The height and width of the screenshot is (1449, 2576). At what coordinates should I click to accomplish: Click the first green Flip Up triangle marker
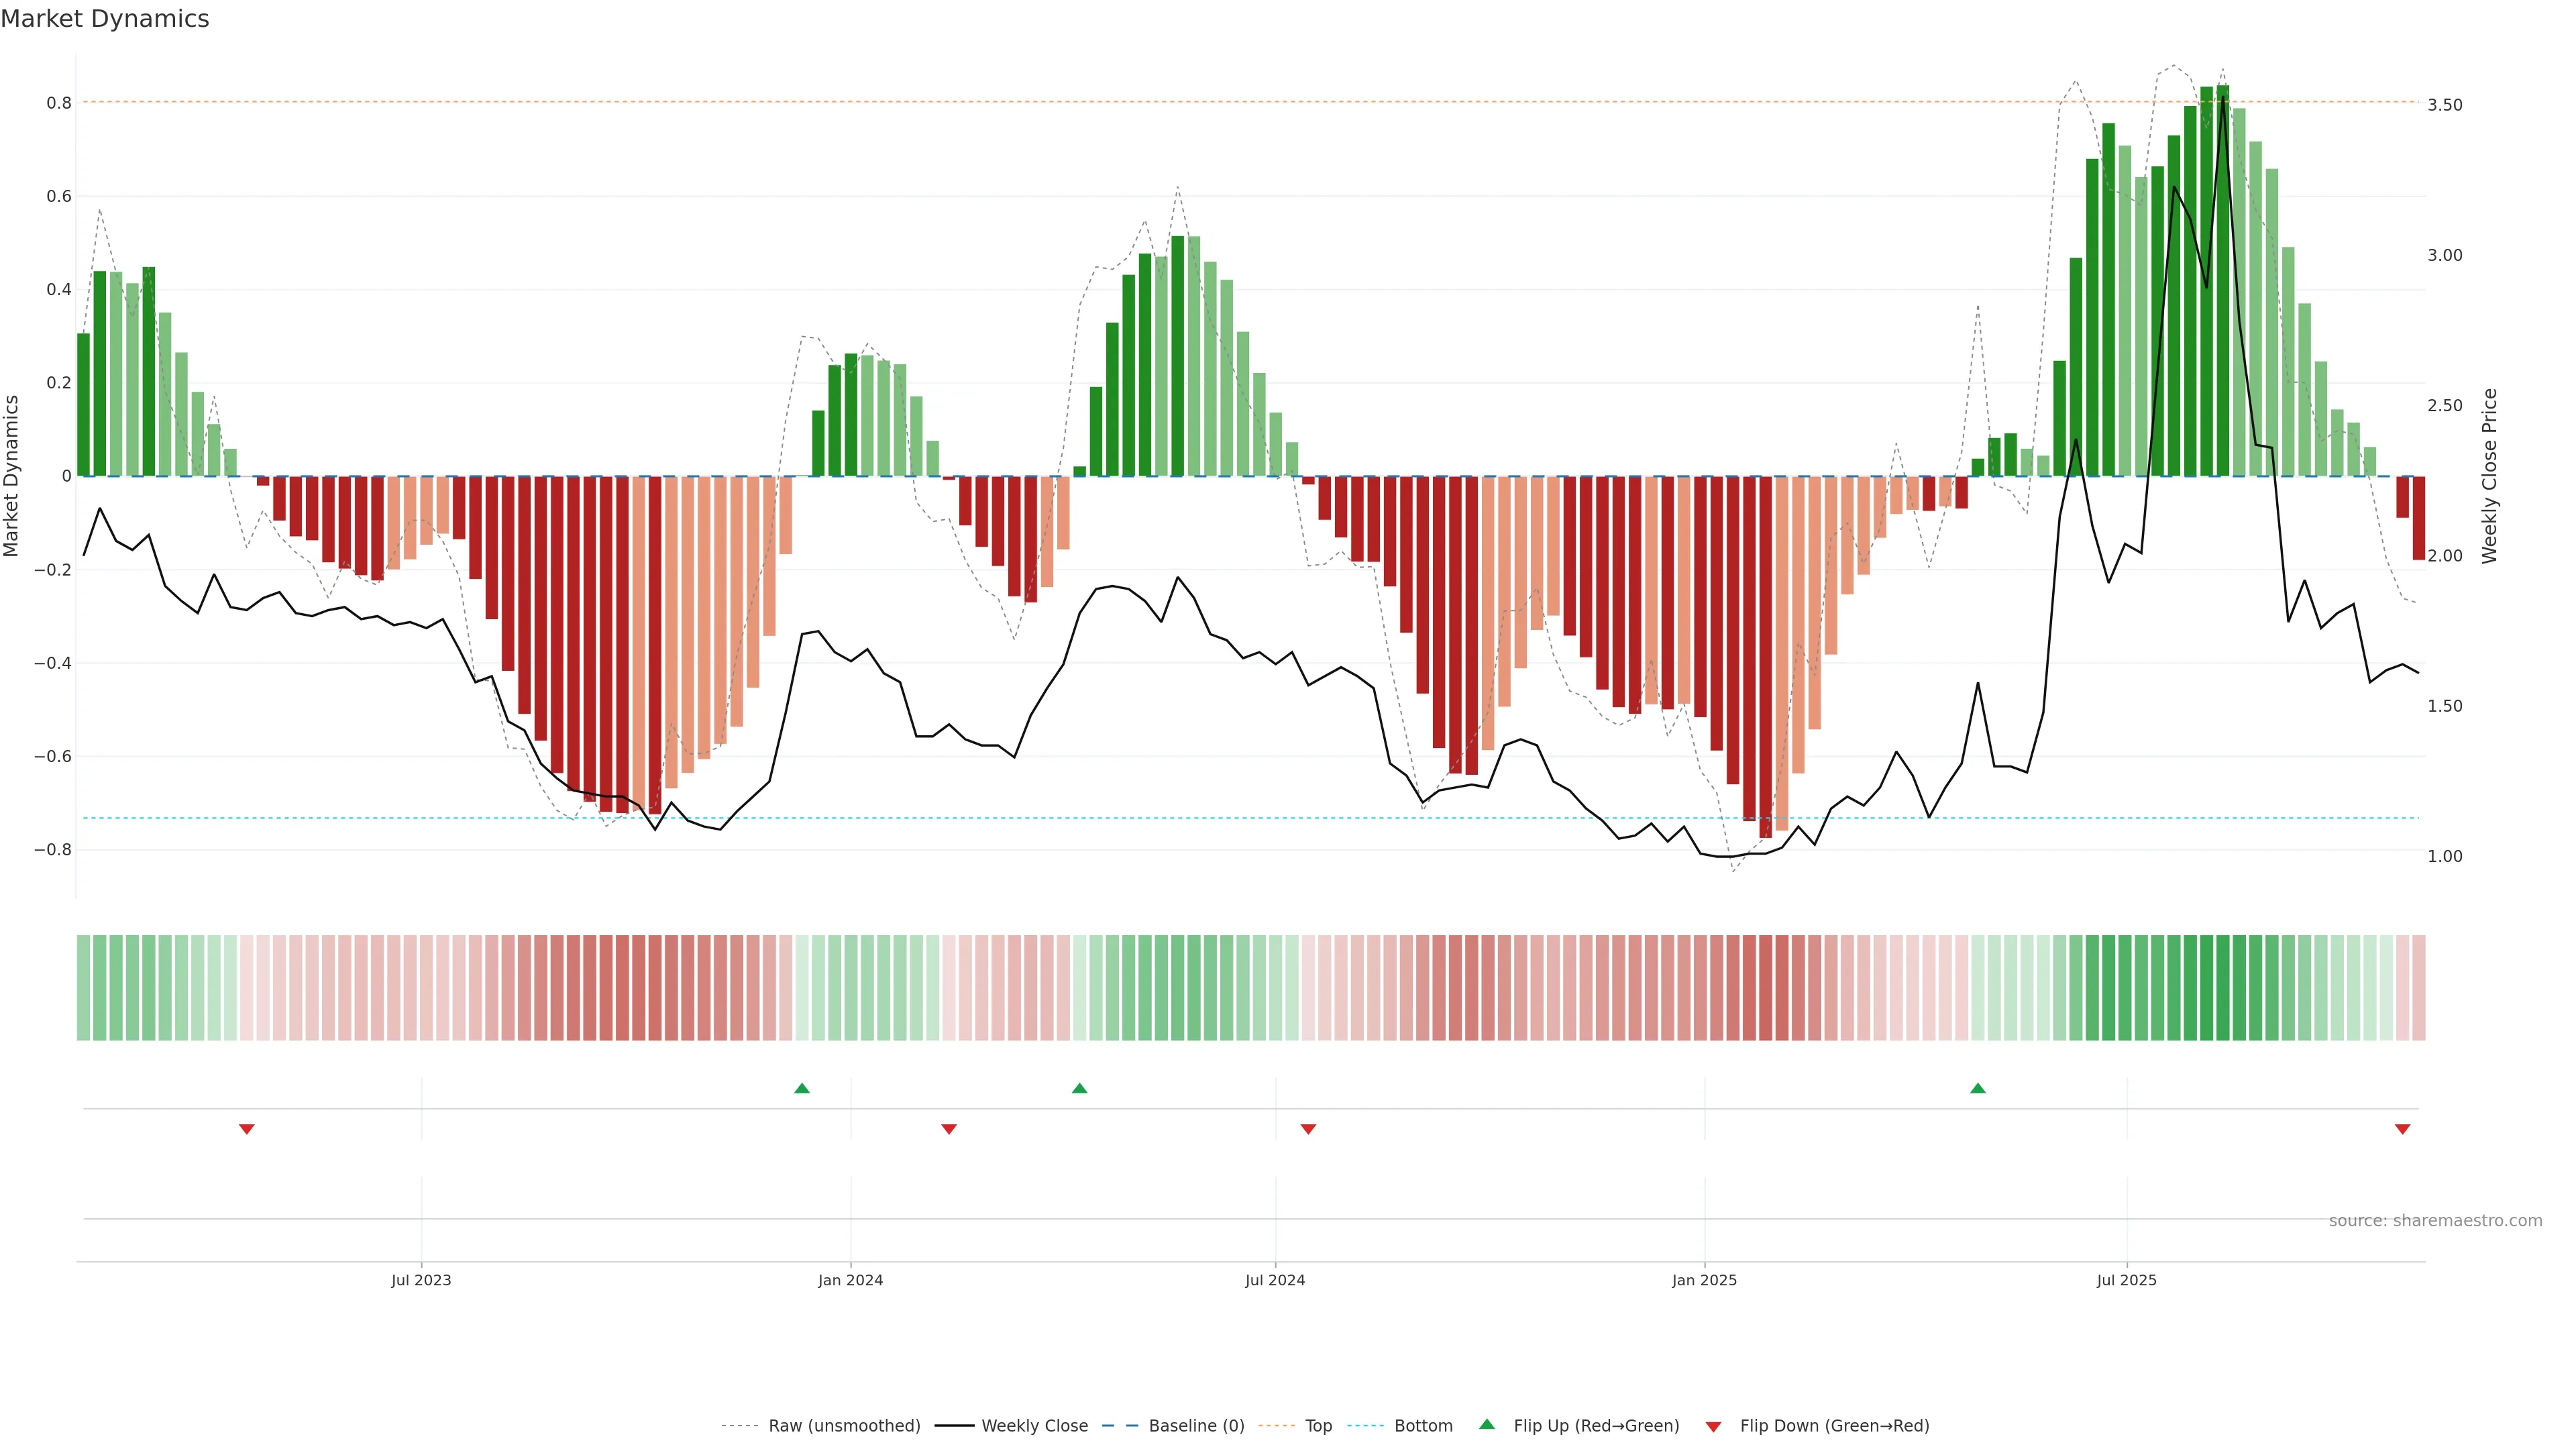[801, 1088]
